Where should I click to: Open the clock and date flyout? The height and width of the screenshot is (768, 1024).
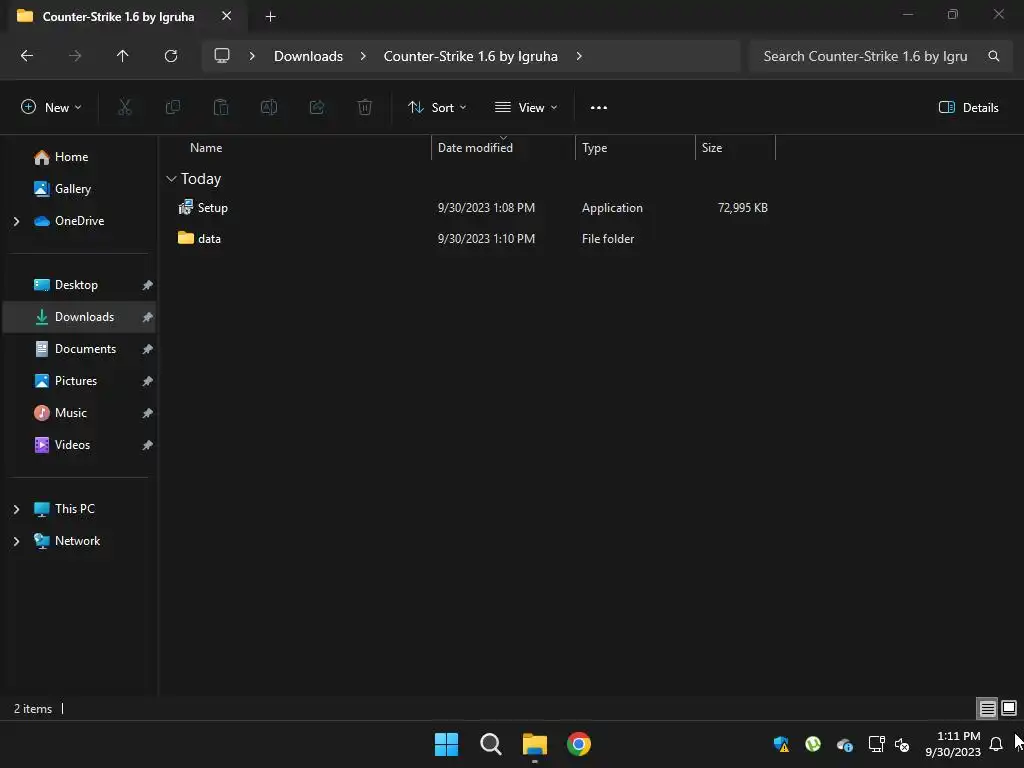tap(953, 744)
